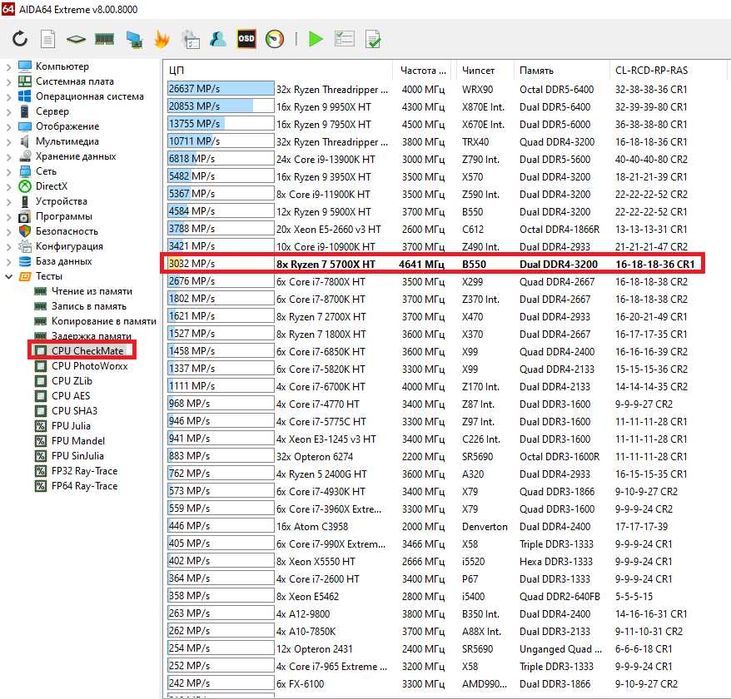Click the network computers toolbar icon
Viewport: 731px width, 699px height.
tap(134, 39)
